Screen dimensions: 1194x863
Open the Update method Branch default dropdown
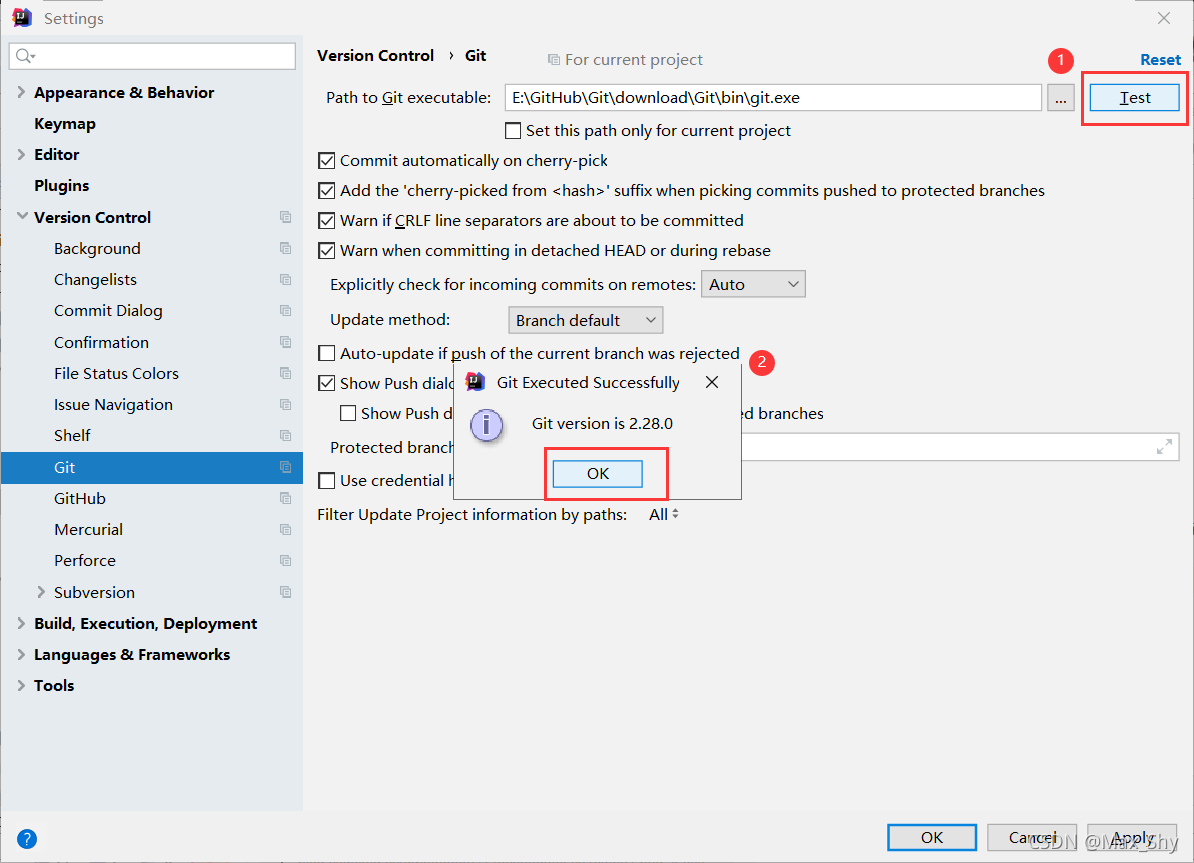click(586, 320)
